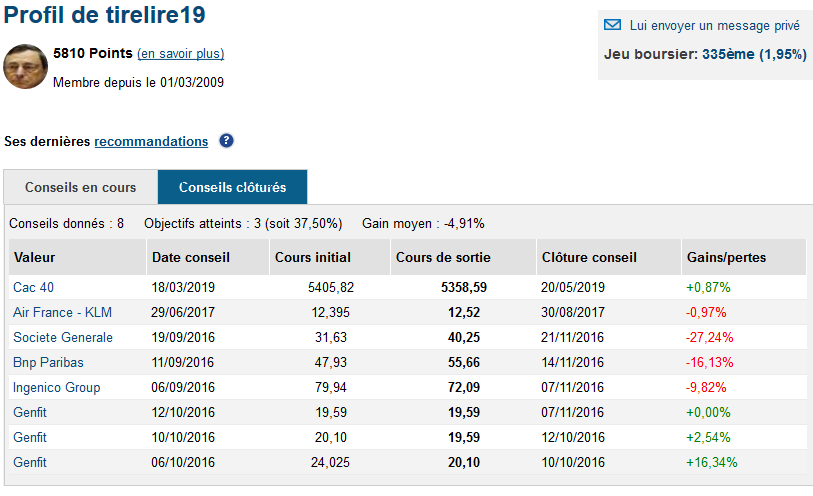This screenshot has height=496, width=813.
Task: Open the Genfit link with date conseil 10/10/2016
Action: click(30, 437)
